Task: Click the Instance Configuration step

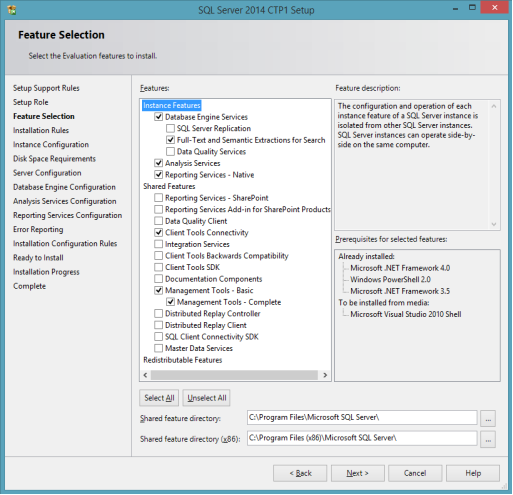Action: click(51, 145)
